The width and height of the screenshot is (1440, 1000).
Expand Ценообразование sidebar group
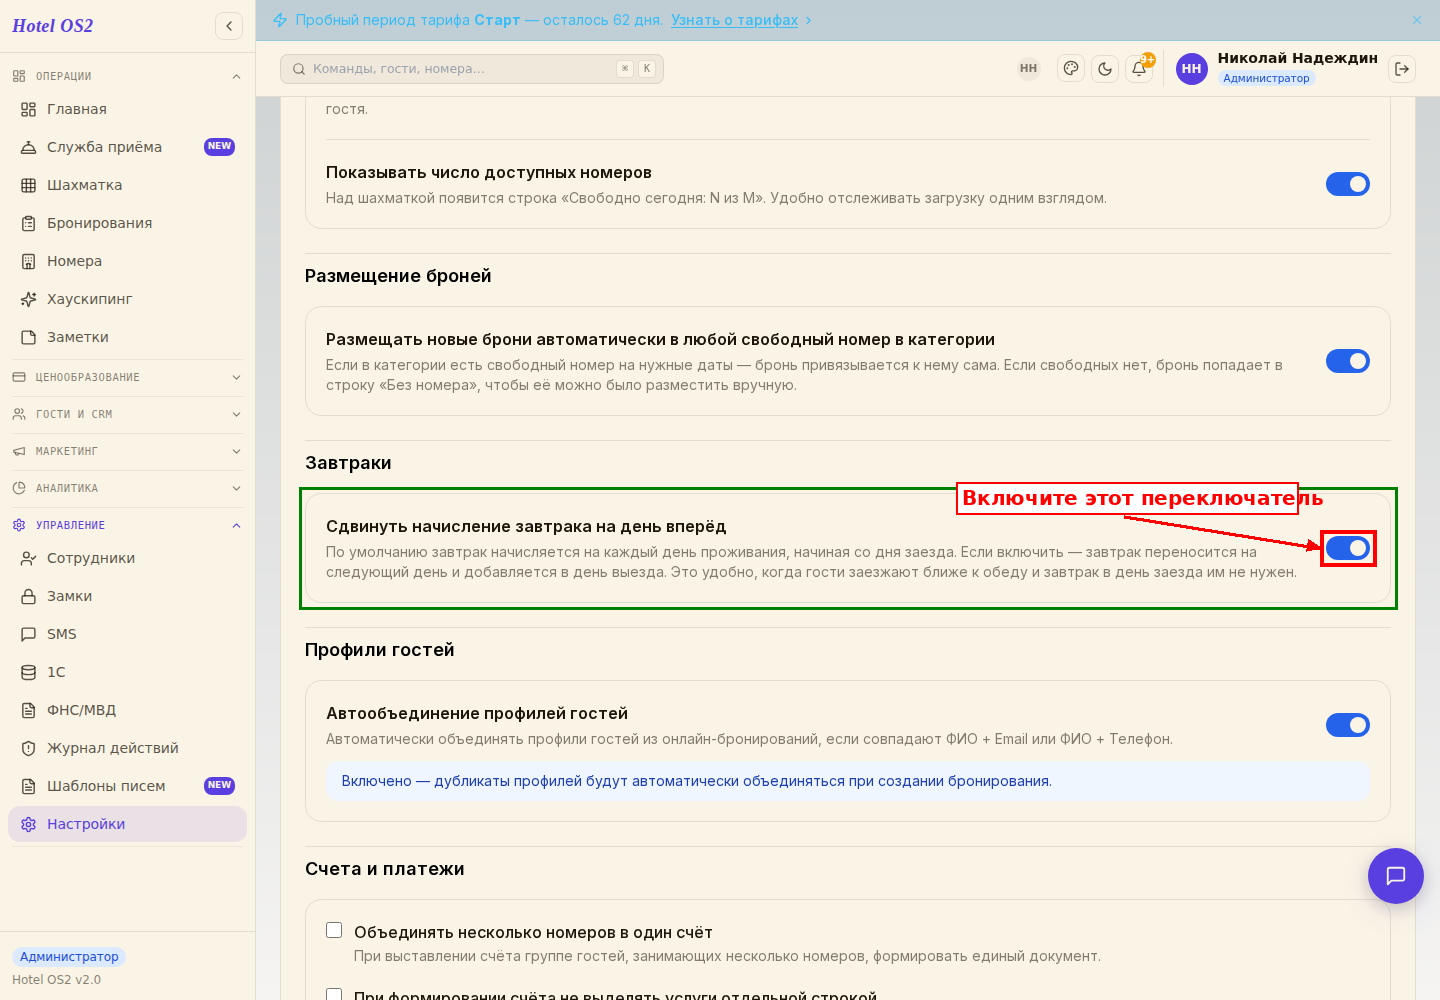tap(127, 377)
